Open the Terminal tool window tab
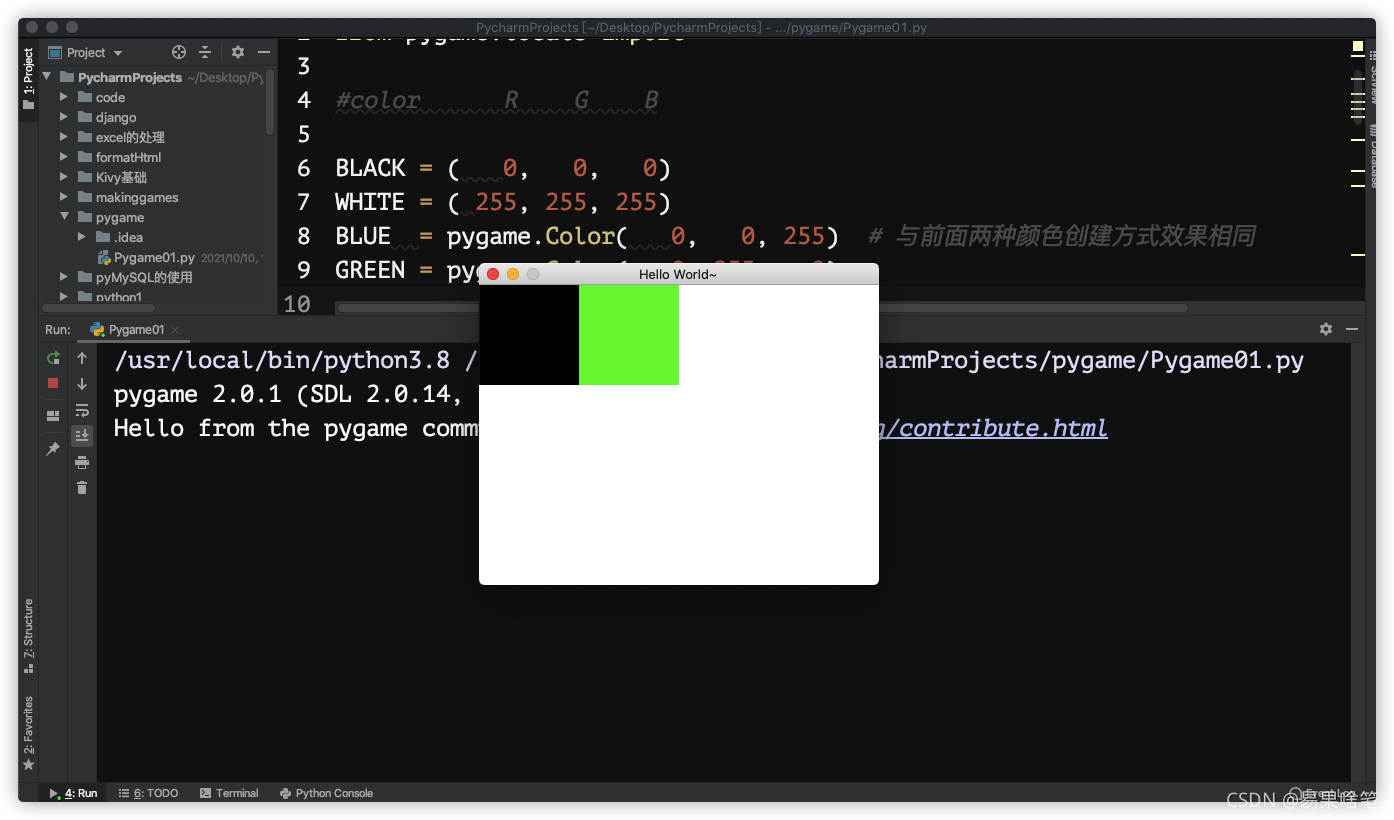Image resolution: width=1394 pixels, height=820 pixels. [229, 793]
